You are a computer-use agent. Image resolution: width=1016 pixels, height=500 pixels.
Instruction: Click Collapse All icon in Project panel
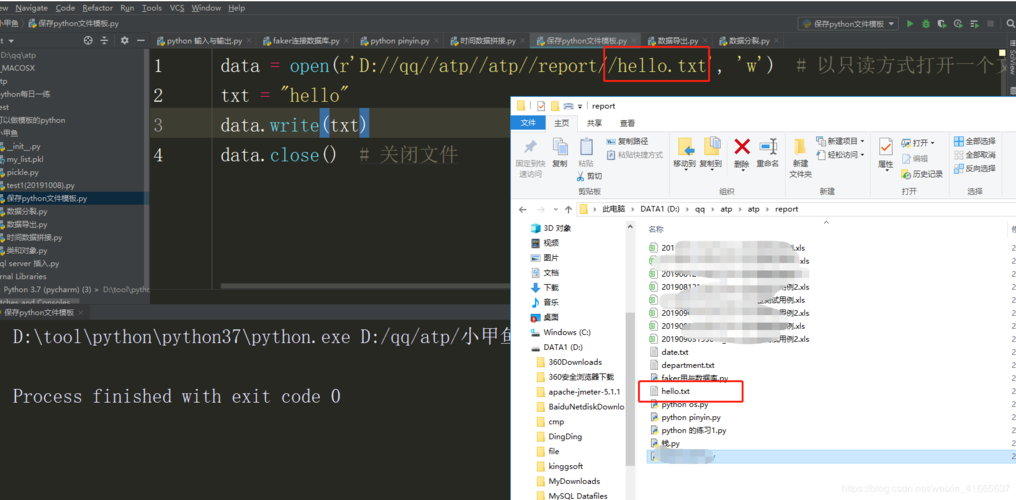[x=106, y=40]
